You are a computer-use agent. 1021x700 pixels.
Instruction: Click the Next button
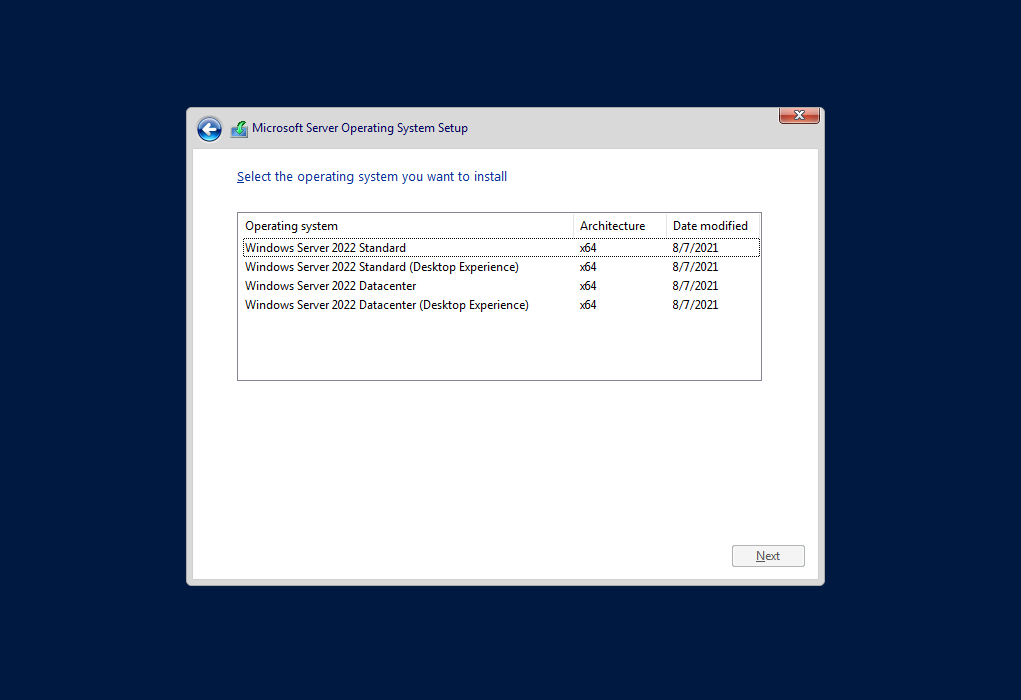tap(767, 555)
